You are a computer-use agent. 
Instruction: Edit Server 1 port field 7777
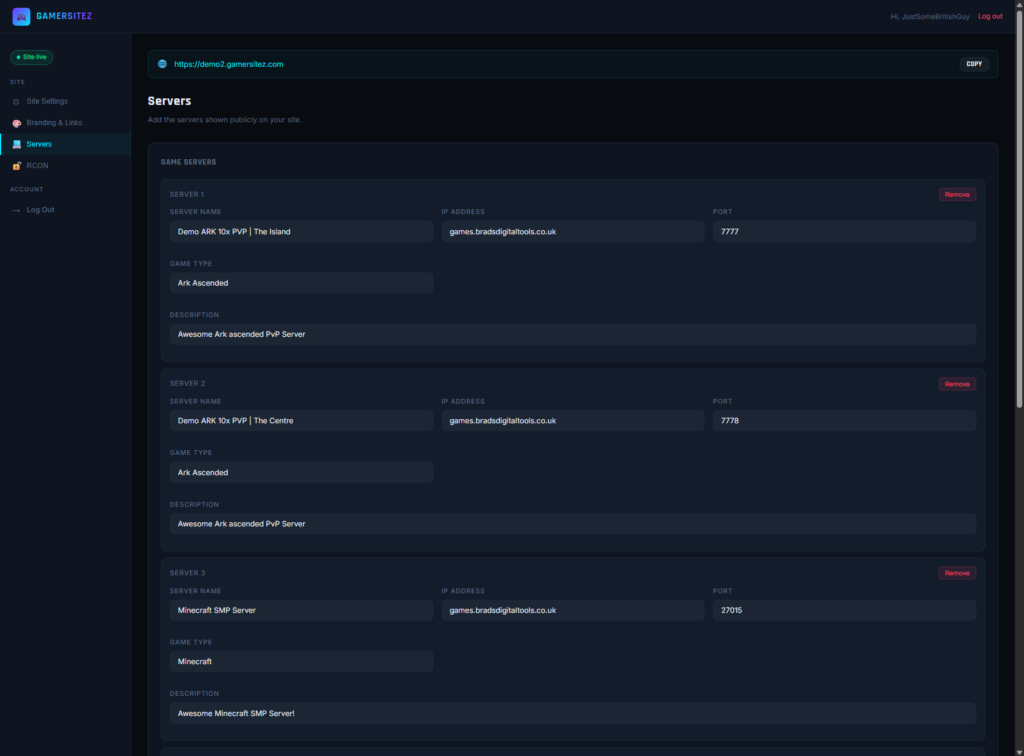tap(843, 232)
